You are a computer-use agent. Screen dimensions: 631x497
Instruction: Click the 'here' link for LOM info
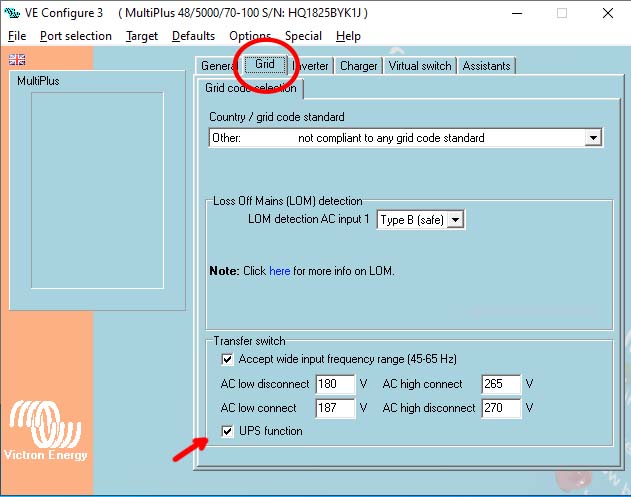(279, 271)
